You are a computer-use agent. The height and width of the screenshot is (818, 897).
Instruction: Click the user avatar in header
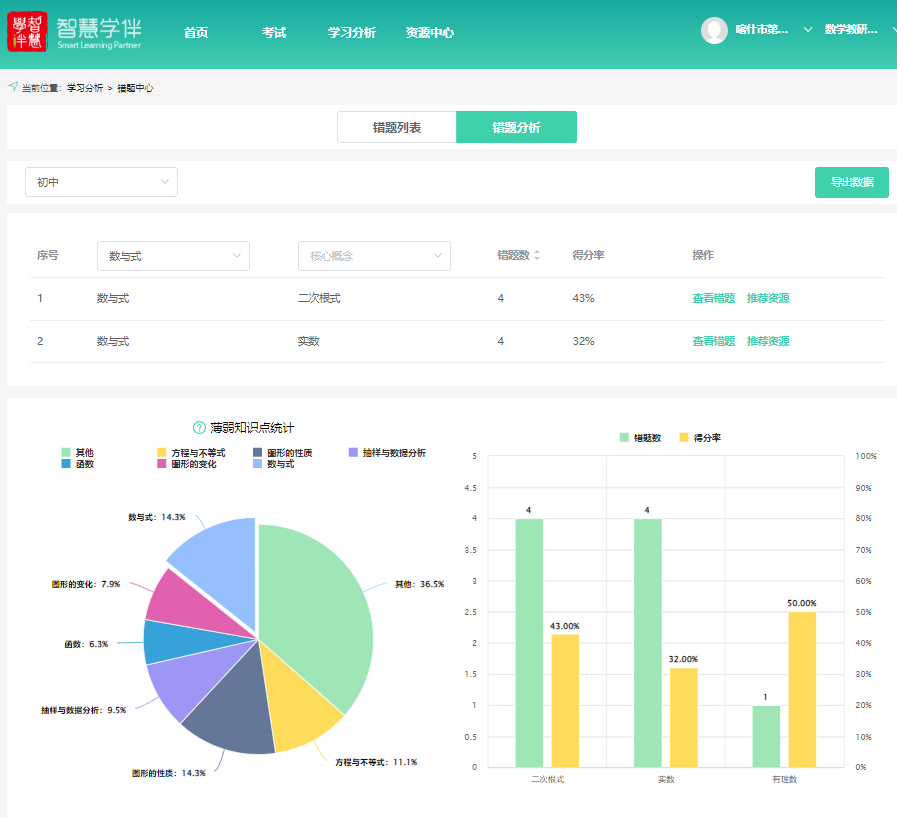click(714, 31)
